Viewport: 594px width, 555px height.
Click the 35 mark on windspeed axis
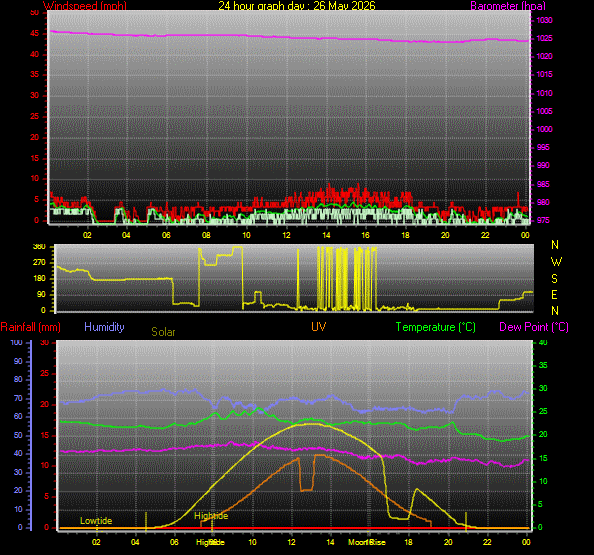pos(34,74)
